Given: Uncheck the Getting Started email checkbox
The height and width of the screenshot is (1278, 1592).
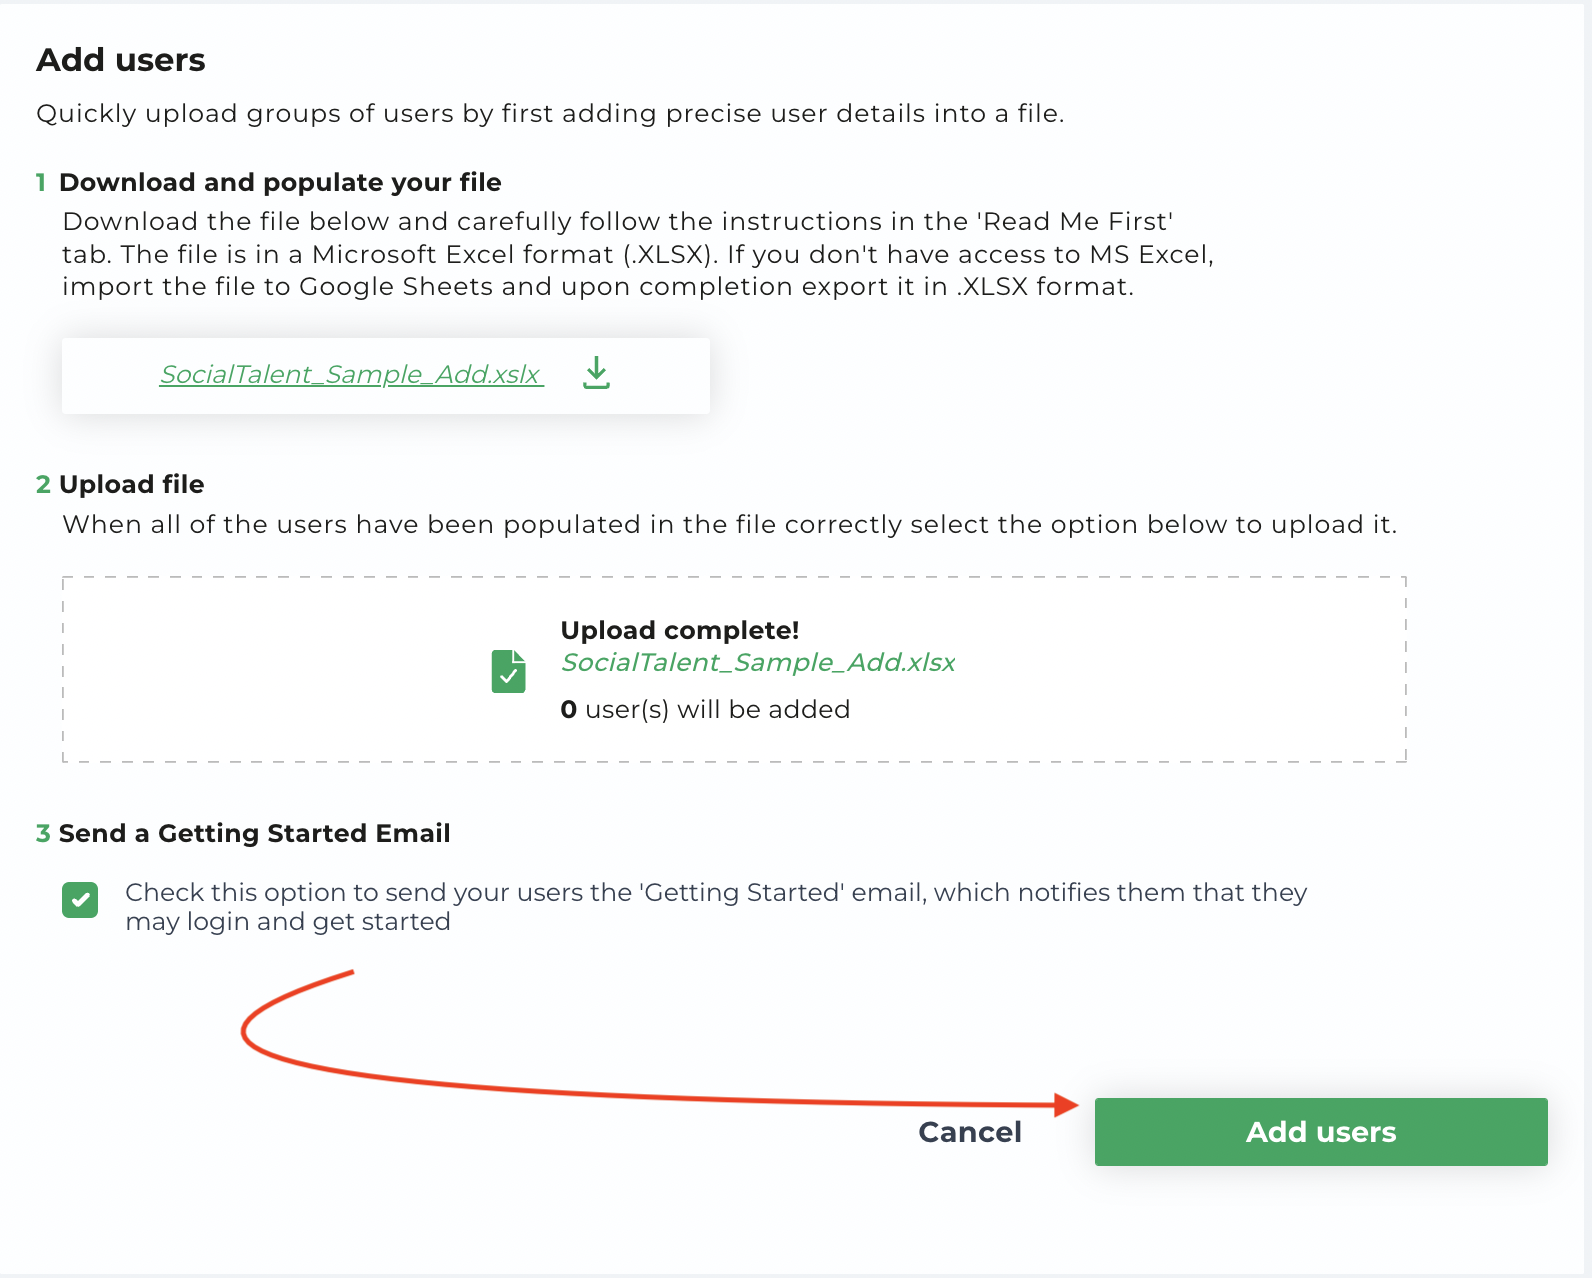Looking at the screenshot, I should pyautogui.click(x=80, y=900).
